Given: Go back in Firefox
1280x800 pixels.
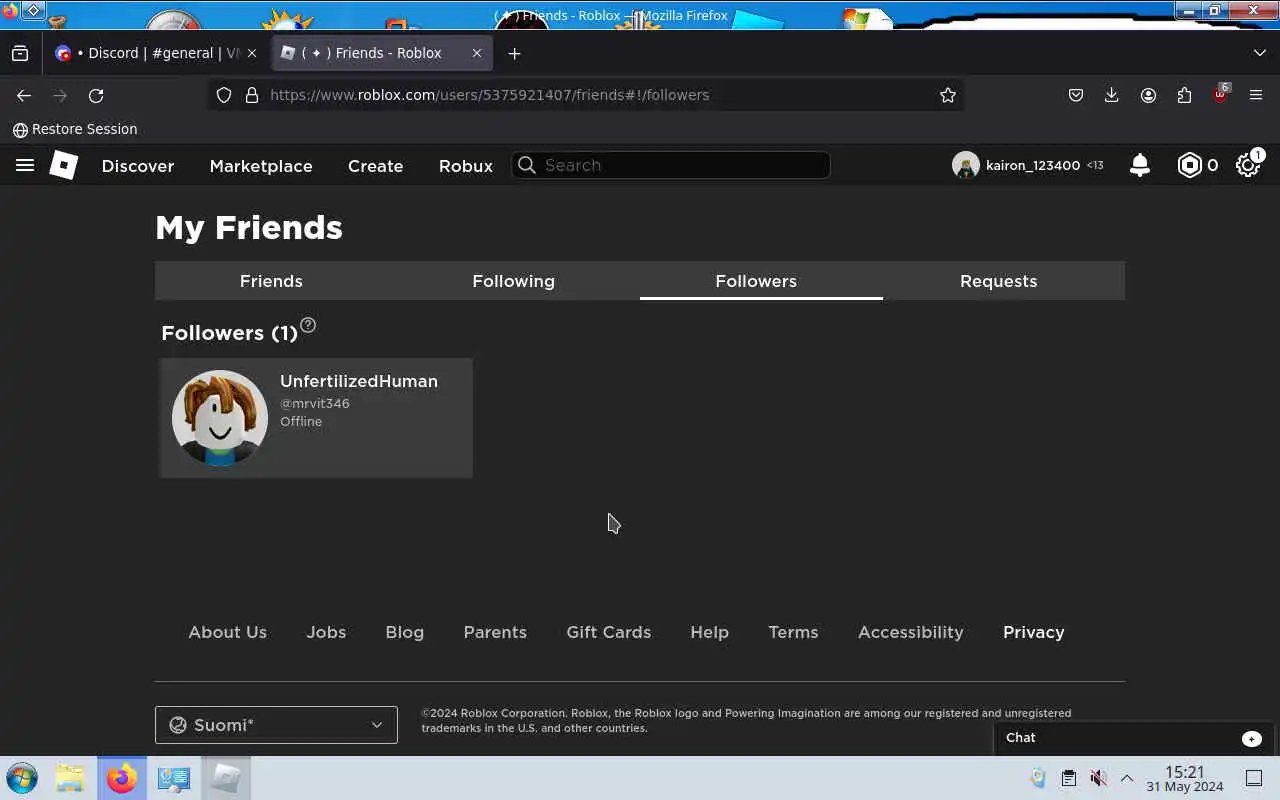Looking at the screenshot, I should 24,95.
